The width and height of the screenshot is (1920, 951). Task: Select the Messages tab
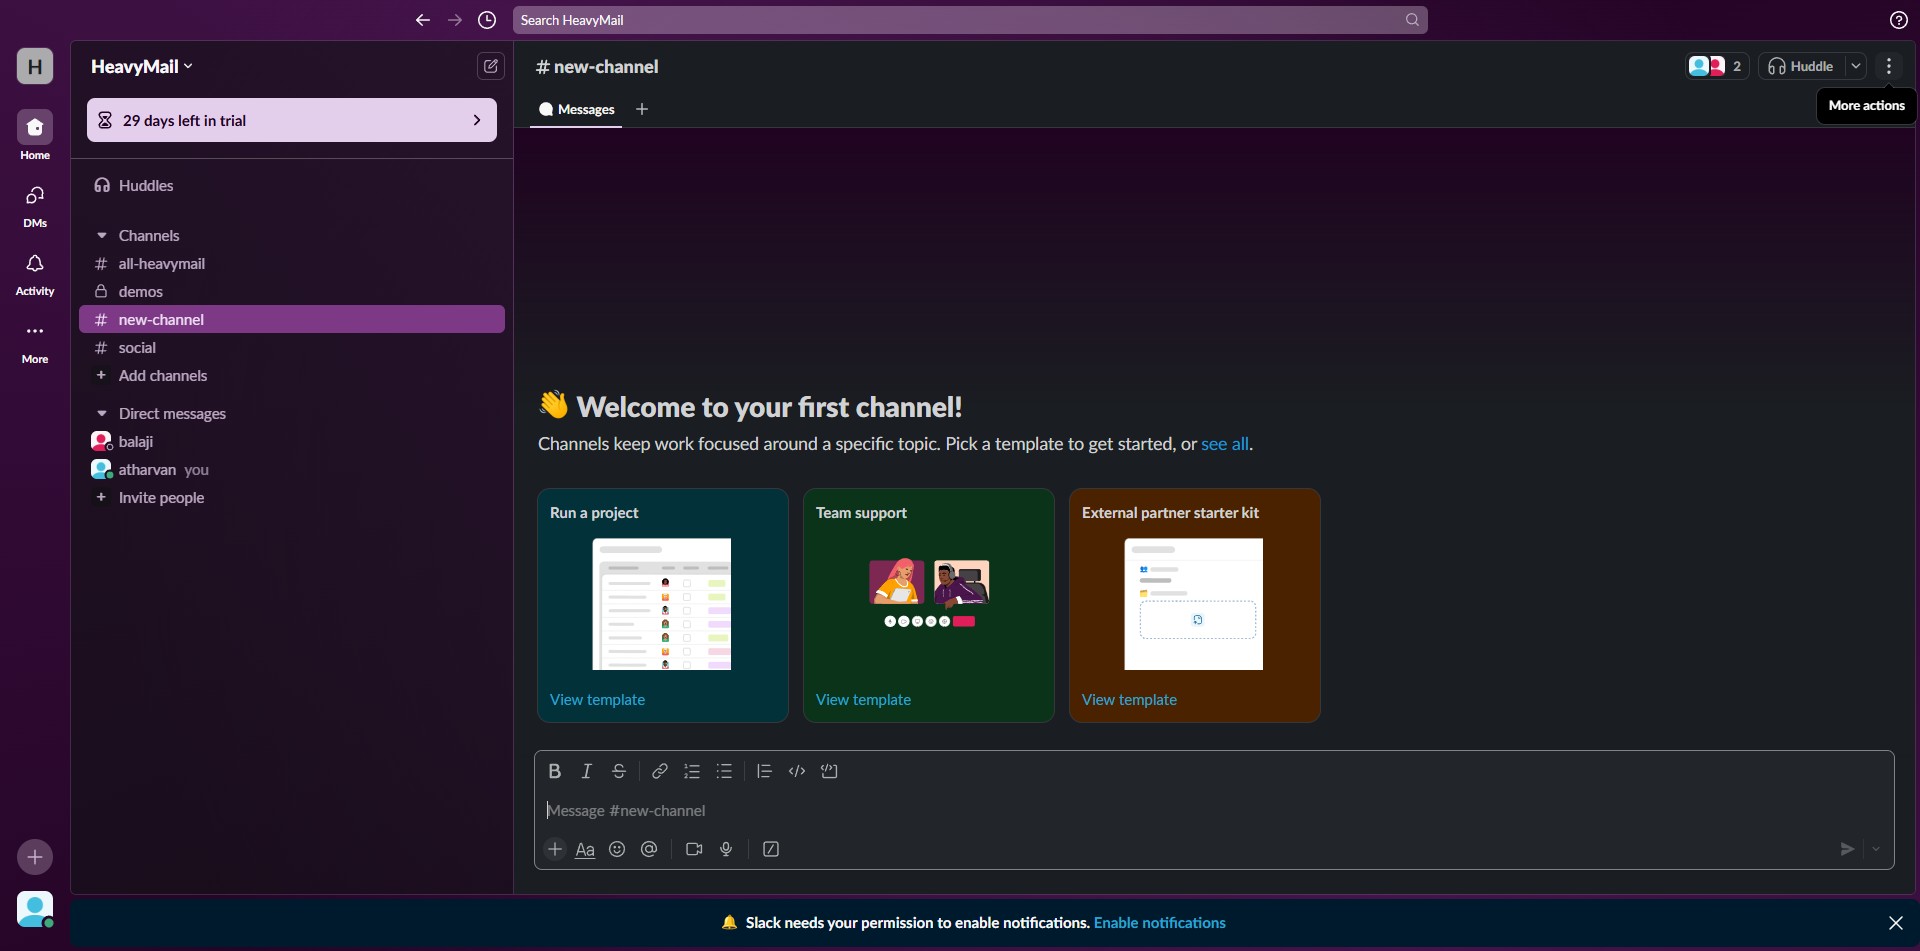576,110
